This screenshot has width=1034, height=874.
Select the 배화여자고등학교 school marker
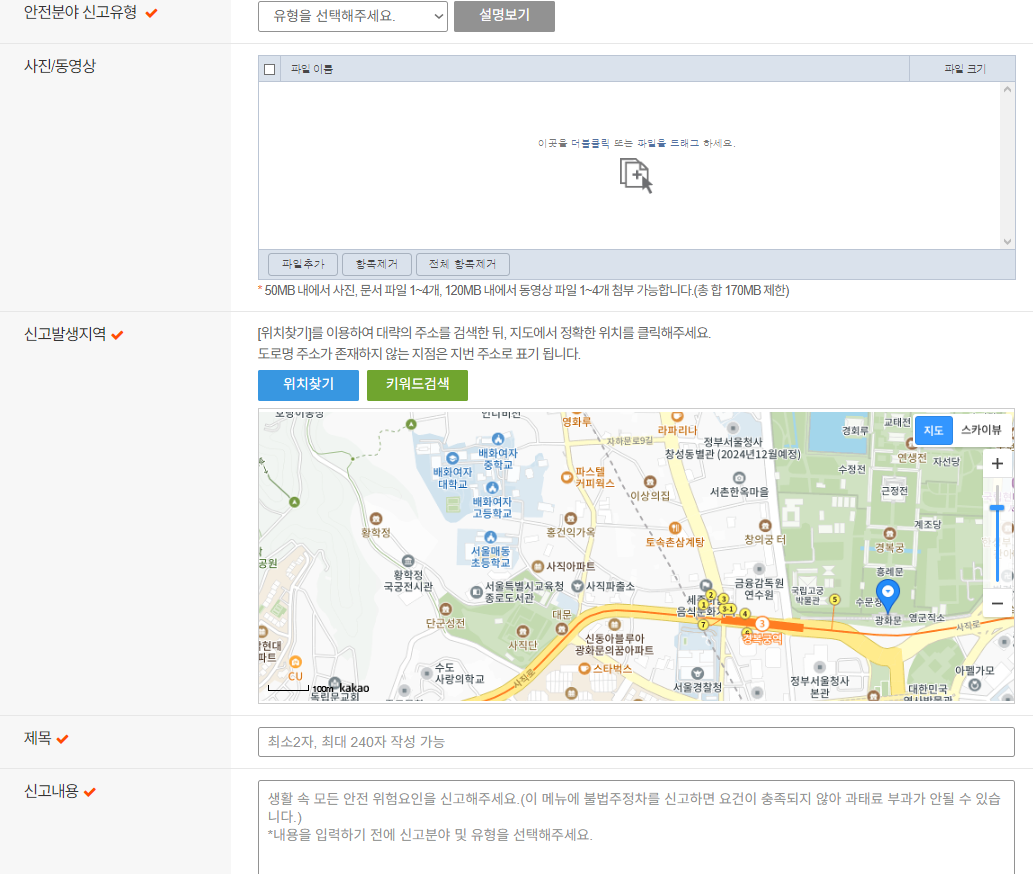(493, 487)
